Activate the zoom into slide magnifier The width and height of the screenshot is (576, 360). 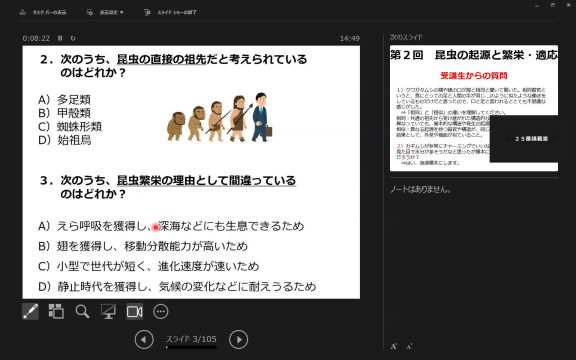click(x=82, y=312)
